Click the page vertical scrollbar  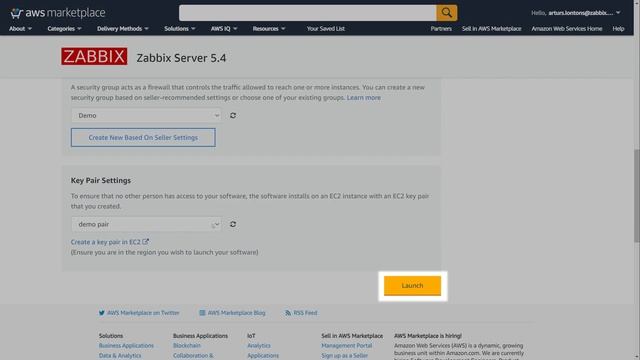tap(636, 196)
